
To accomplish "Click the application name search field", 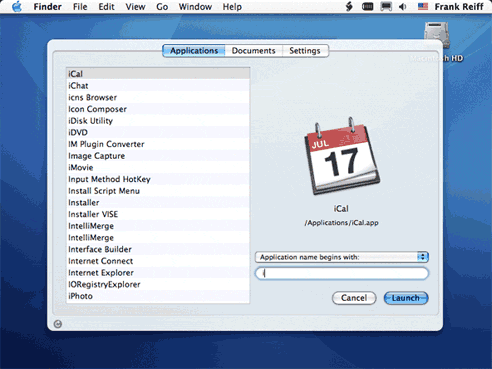I will coord(342,273).
